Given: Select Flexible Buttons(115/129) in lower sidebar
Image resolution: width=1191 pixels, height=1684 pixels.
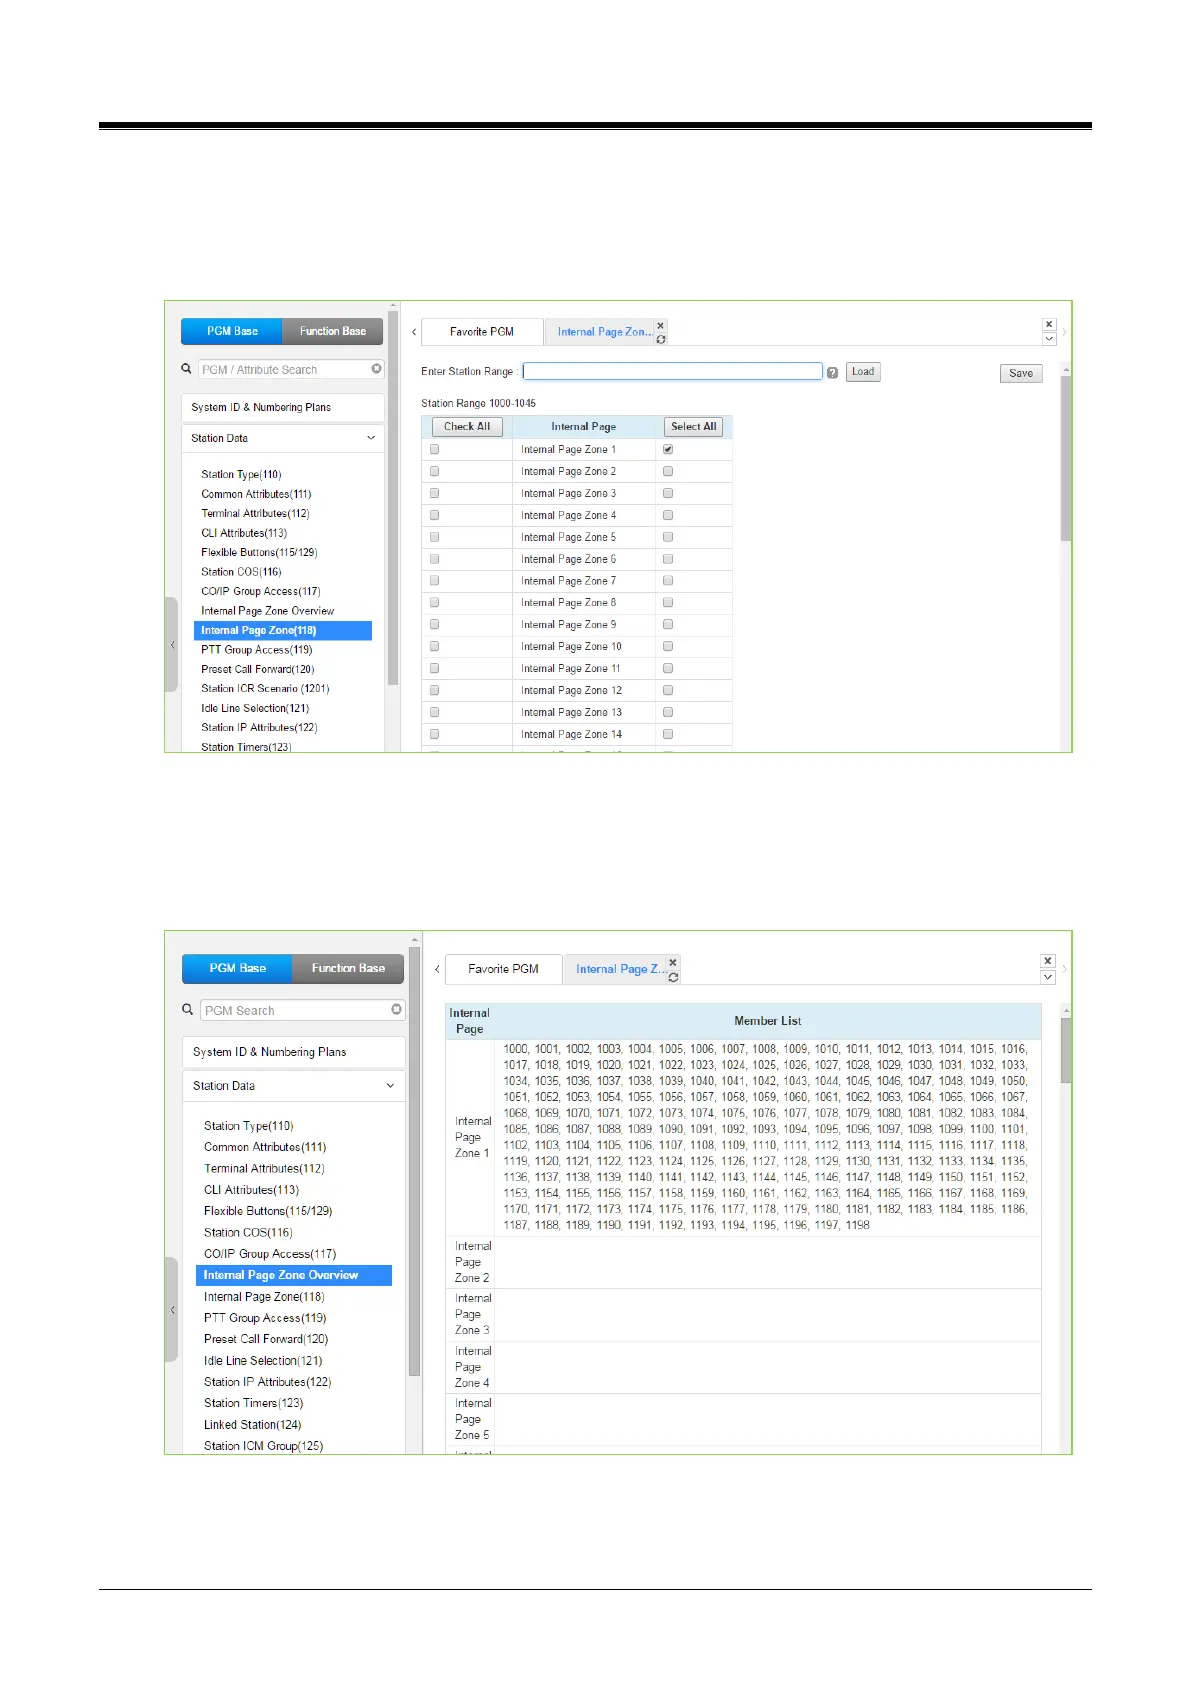Looking at the screenshot, I should [x=268, y=1211].
